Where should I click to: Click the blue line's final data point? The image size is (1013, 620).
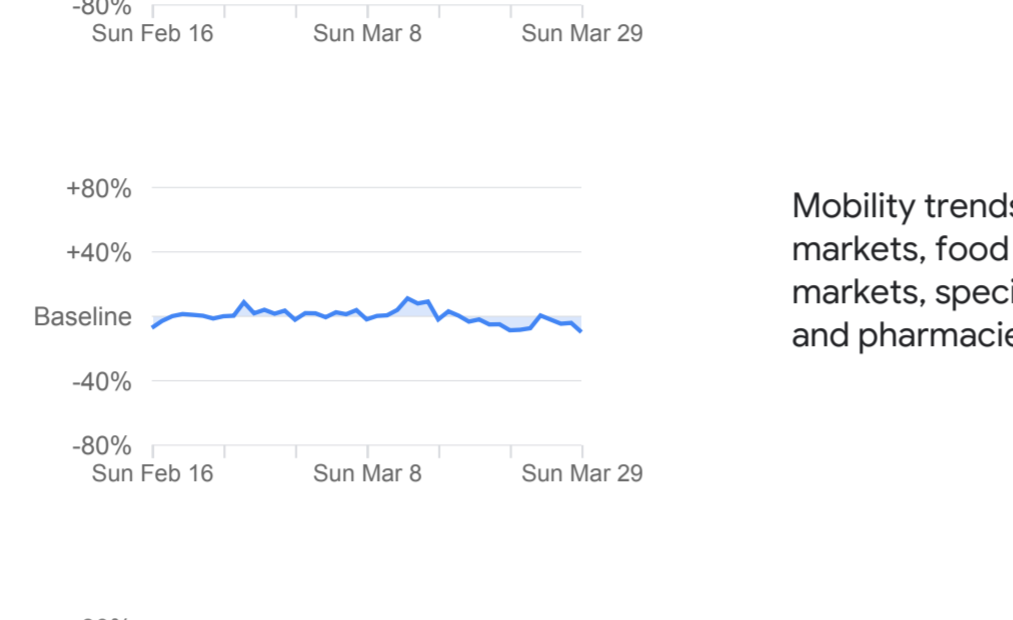581,331
